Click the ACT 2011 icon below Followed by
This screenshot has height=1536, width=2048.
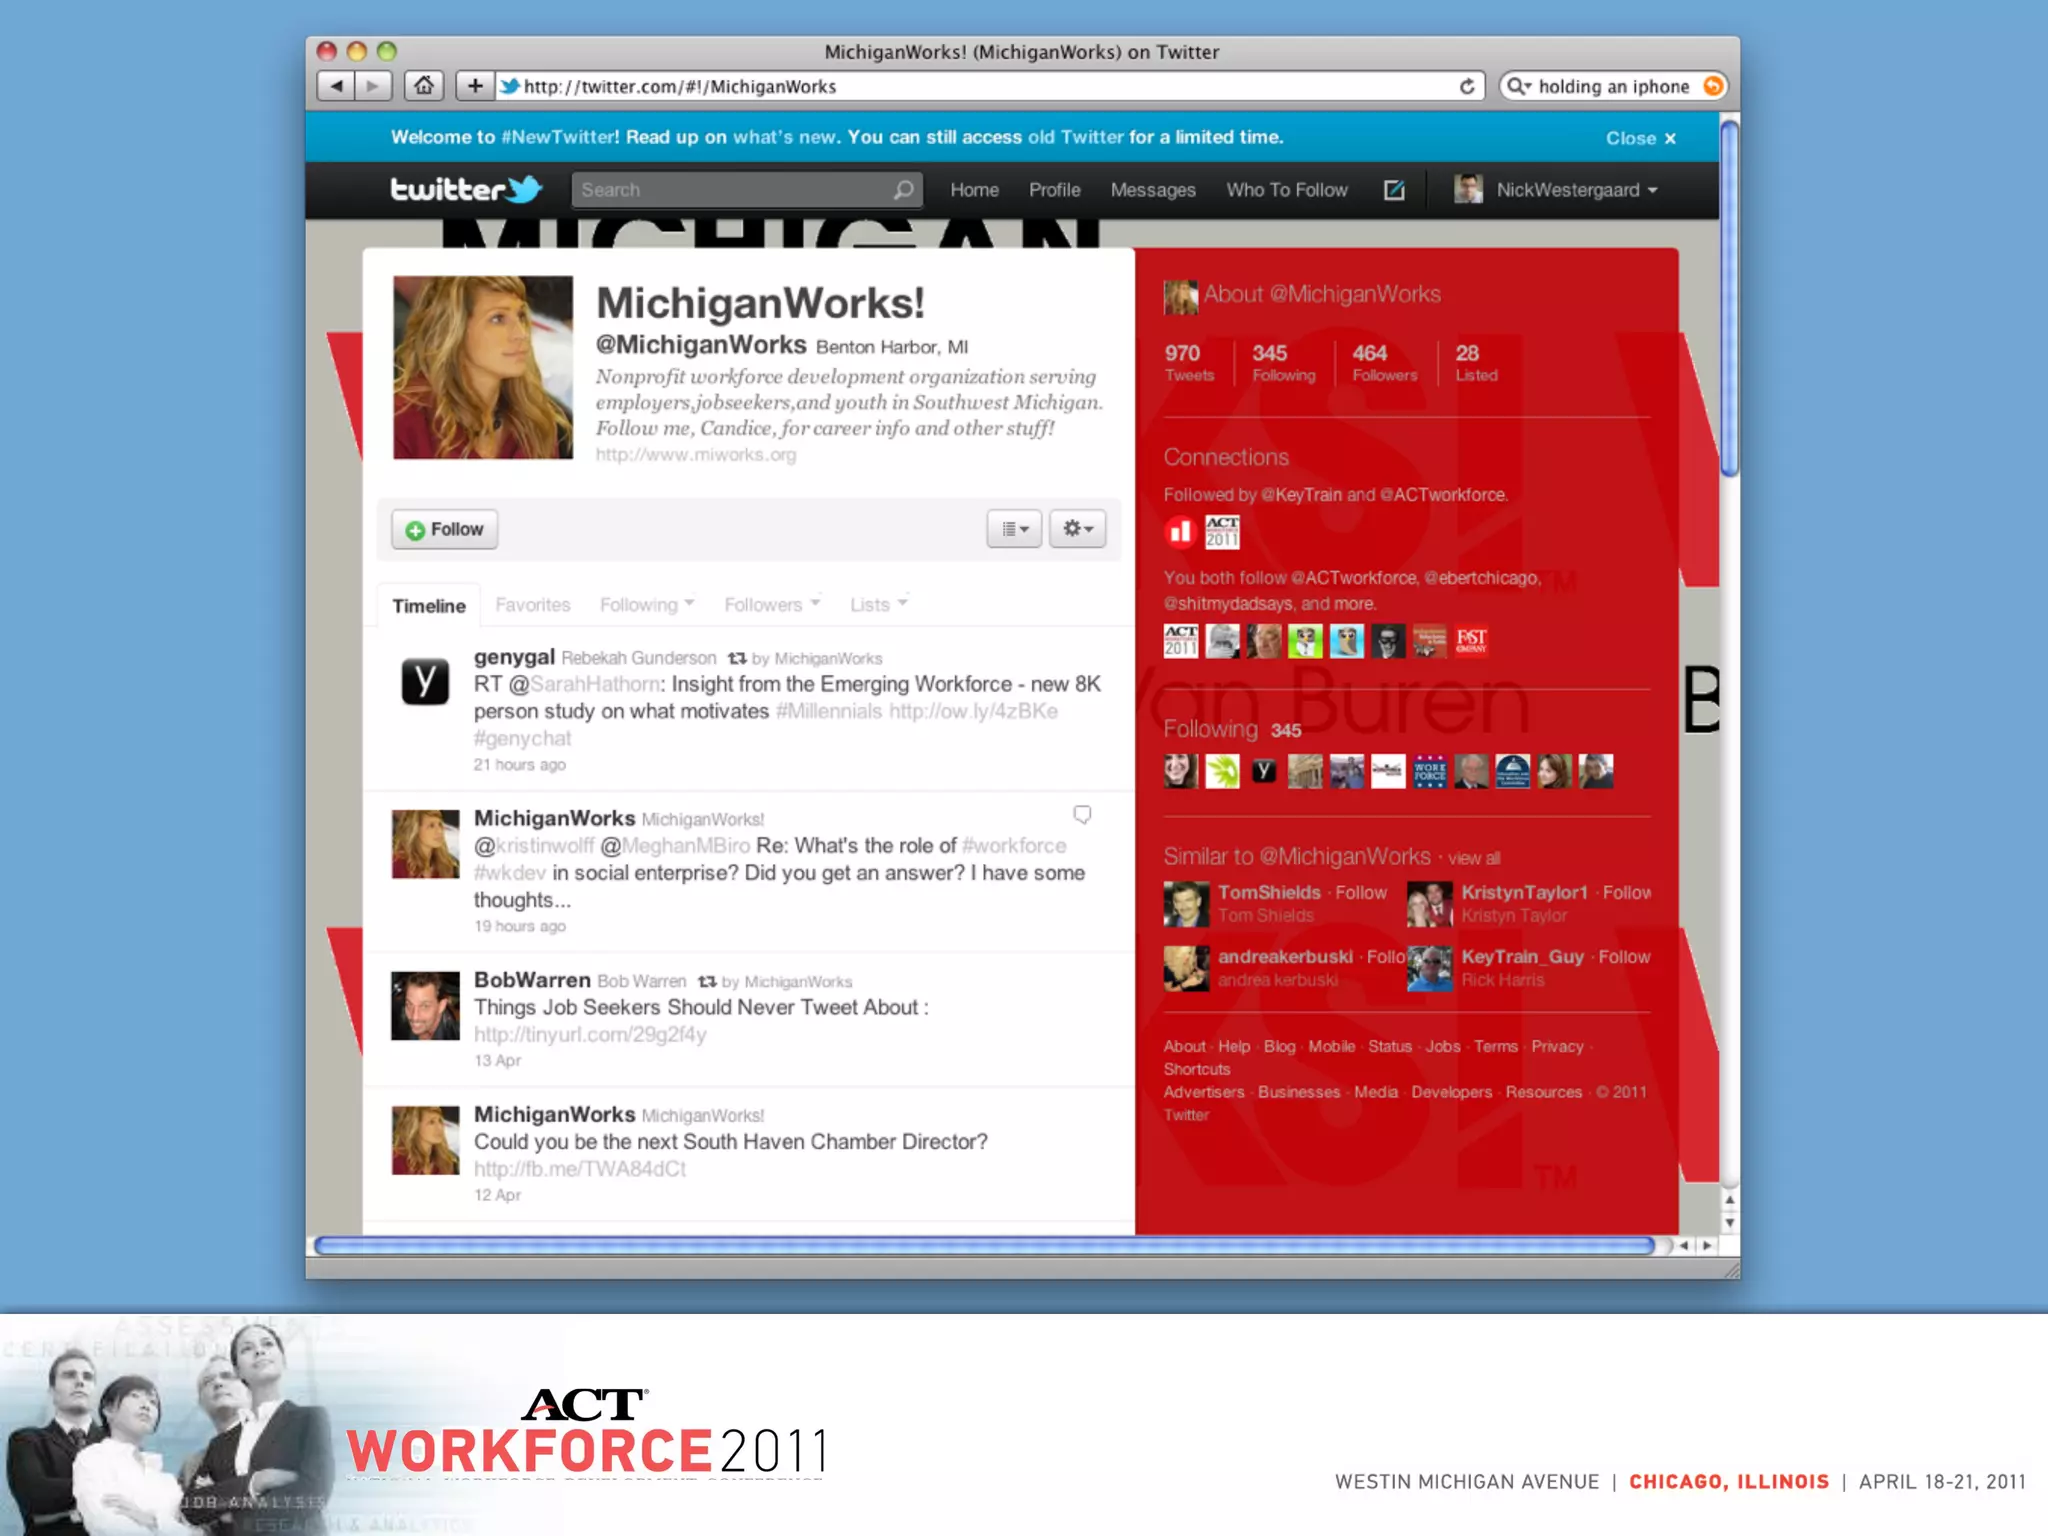[1222, 532]
